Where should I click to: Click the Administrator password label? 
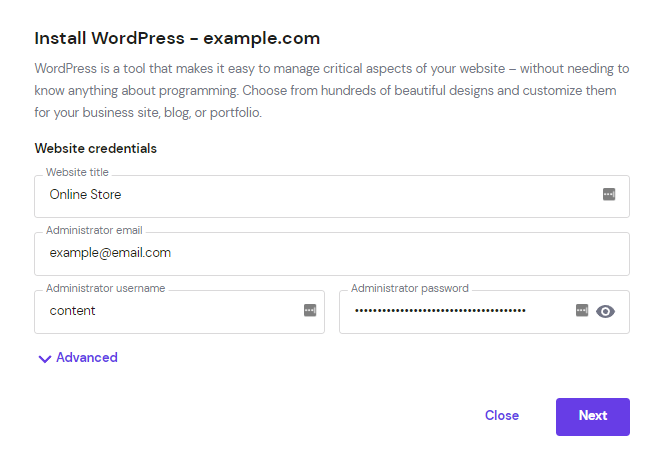pos(410,288)
